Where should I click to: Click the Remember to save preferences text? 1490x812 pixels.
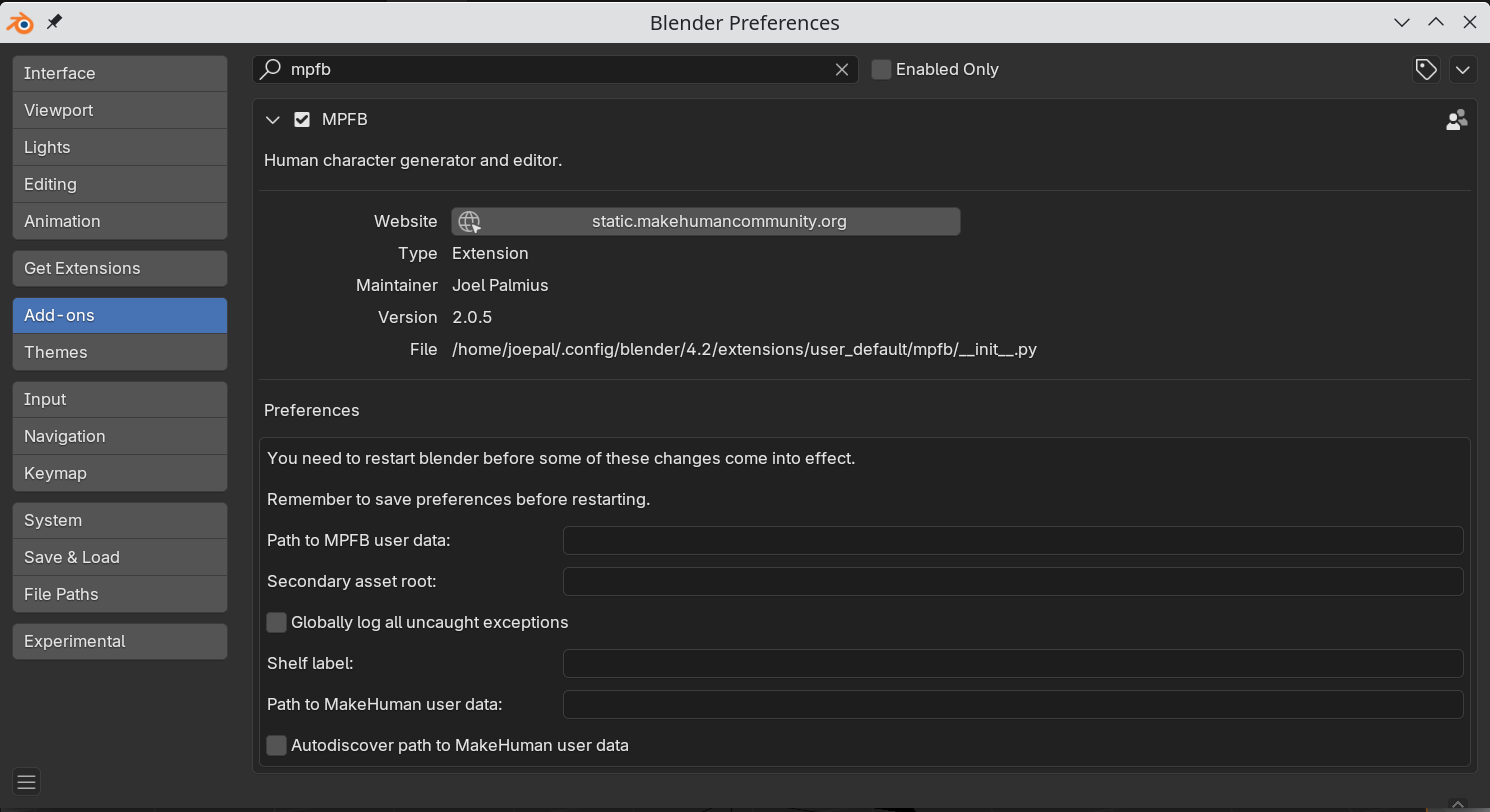(459, 500)
